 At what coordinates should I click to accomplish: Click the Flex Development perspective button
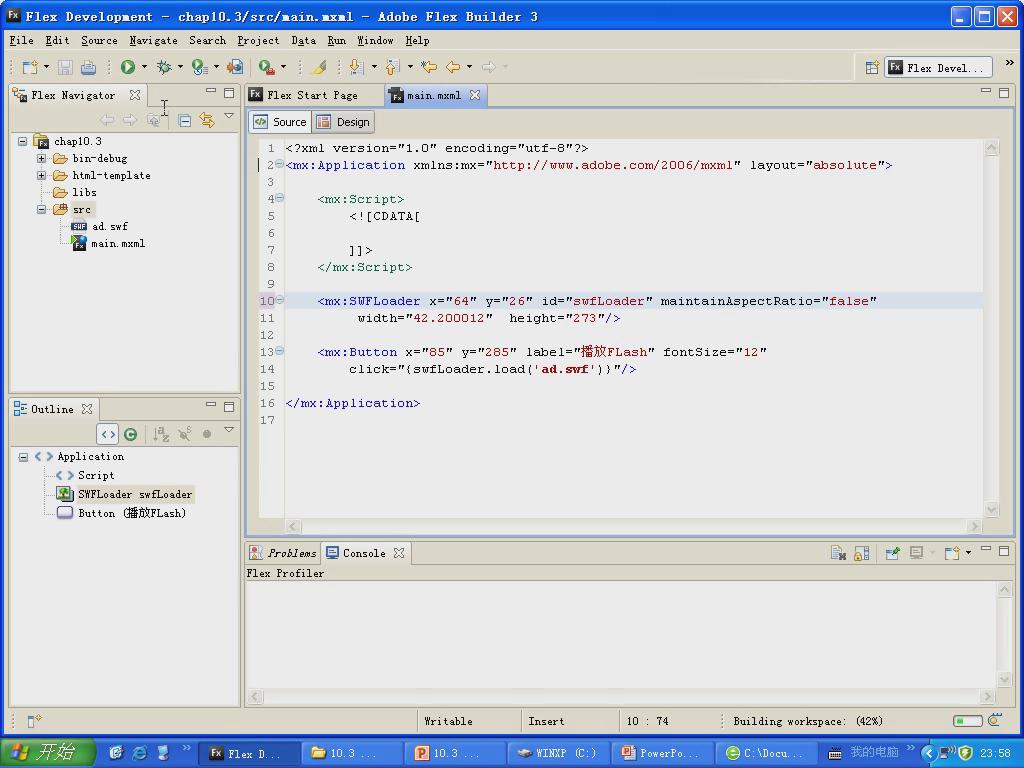938,67
